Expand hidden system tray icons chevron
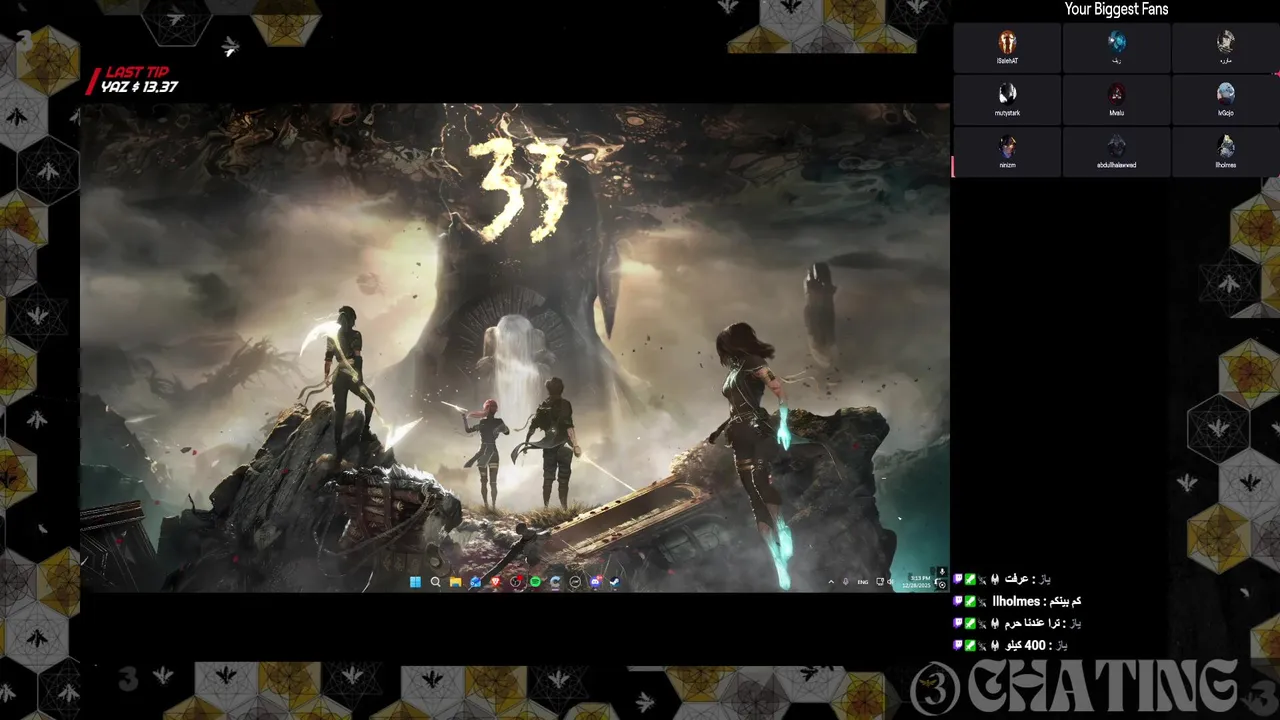Viewport: 1280px width, 720px height. [831, 582]
